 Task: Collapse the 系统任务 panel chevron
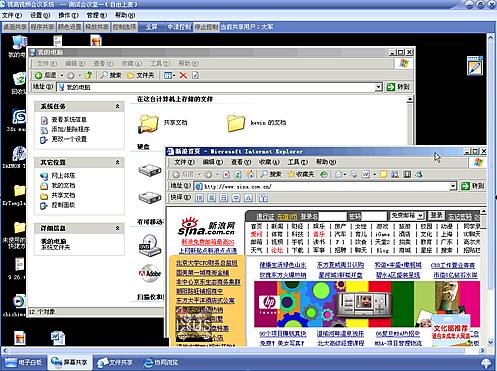(x=117, y=106)
